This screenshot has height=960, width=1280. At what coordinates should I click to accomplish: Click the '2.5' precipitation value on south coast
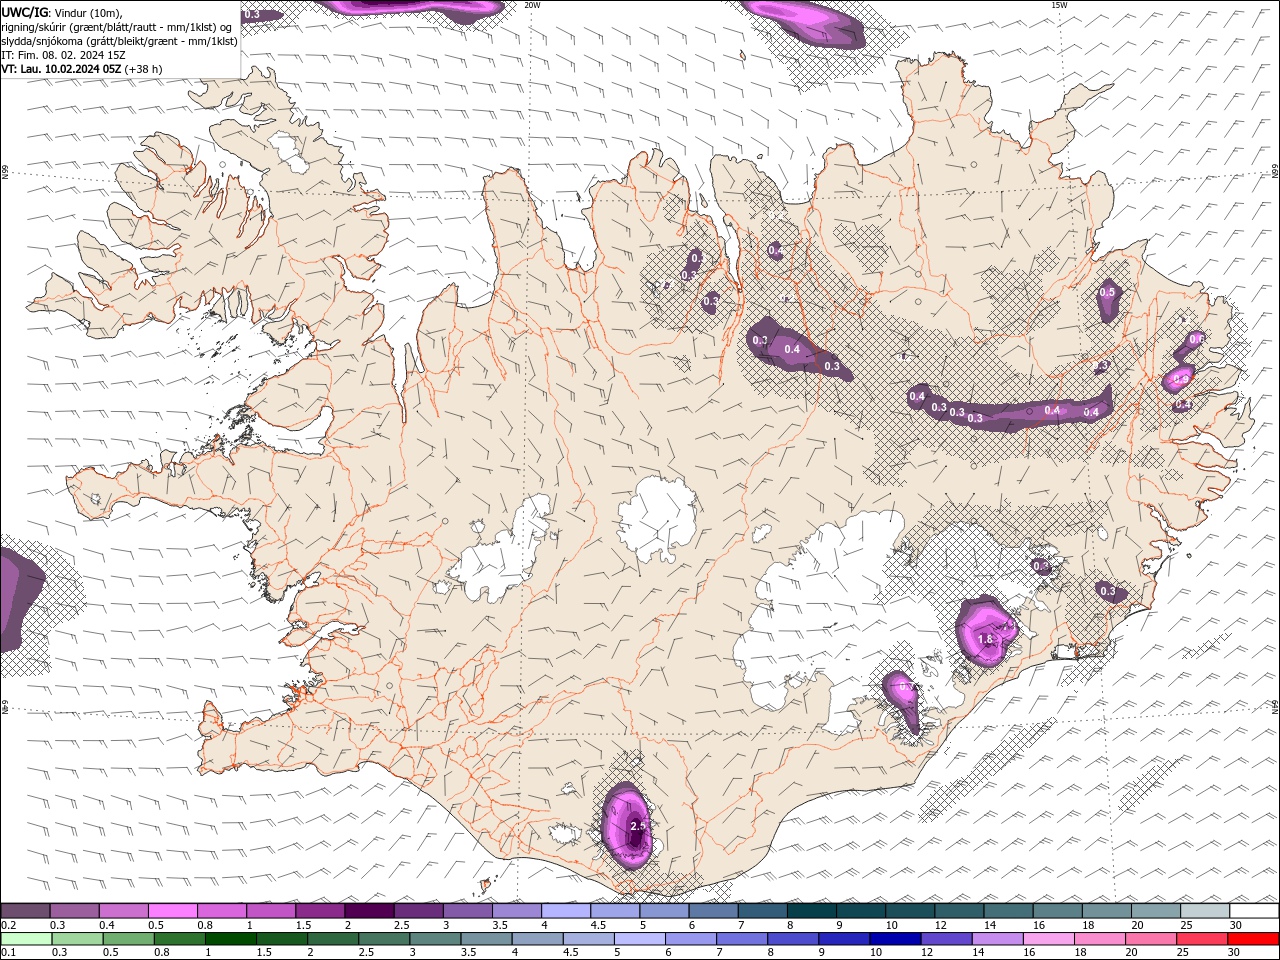[638, 826]
